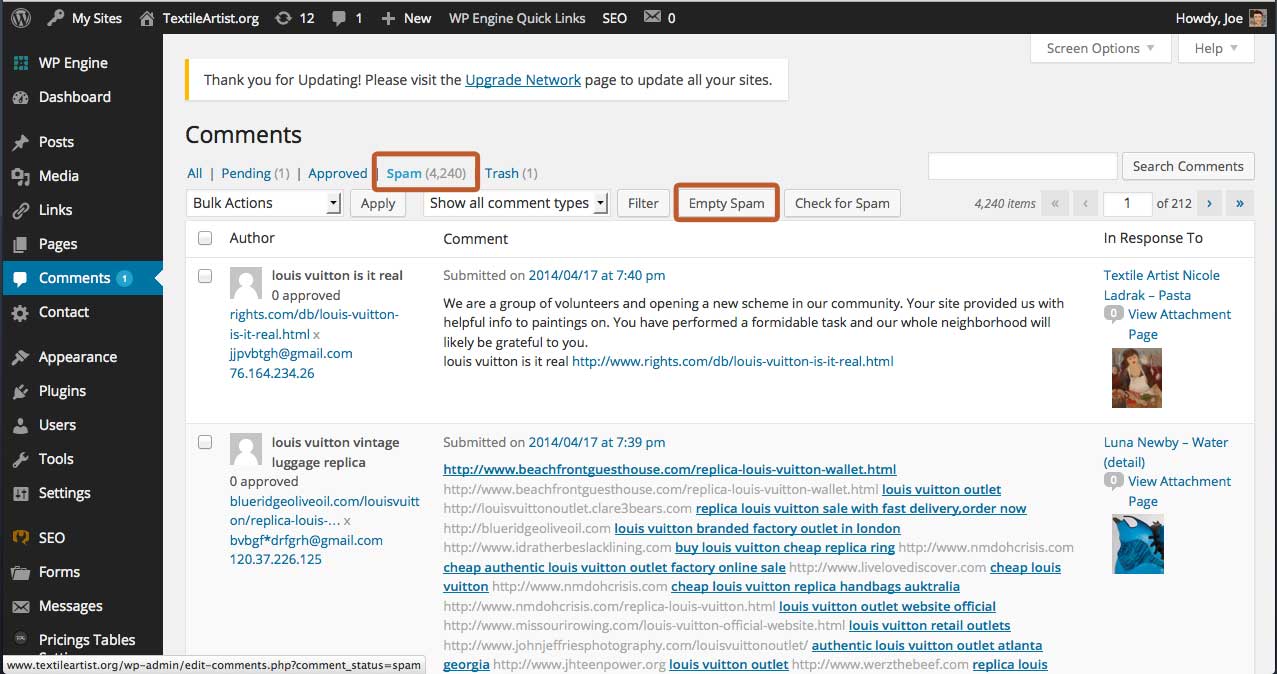This screenshot has width=1277, height=674.
Task: Click the plus New content icon
Action: click(388, 18)
